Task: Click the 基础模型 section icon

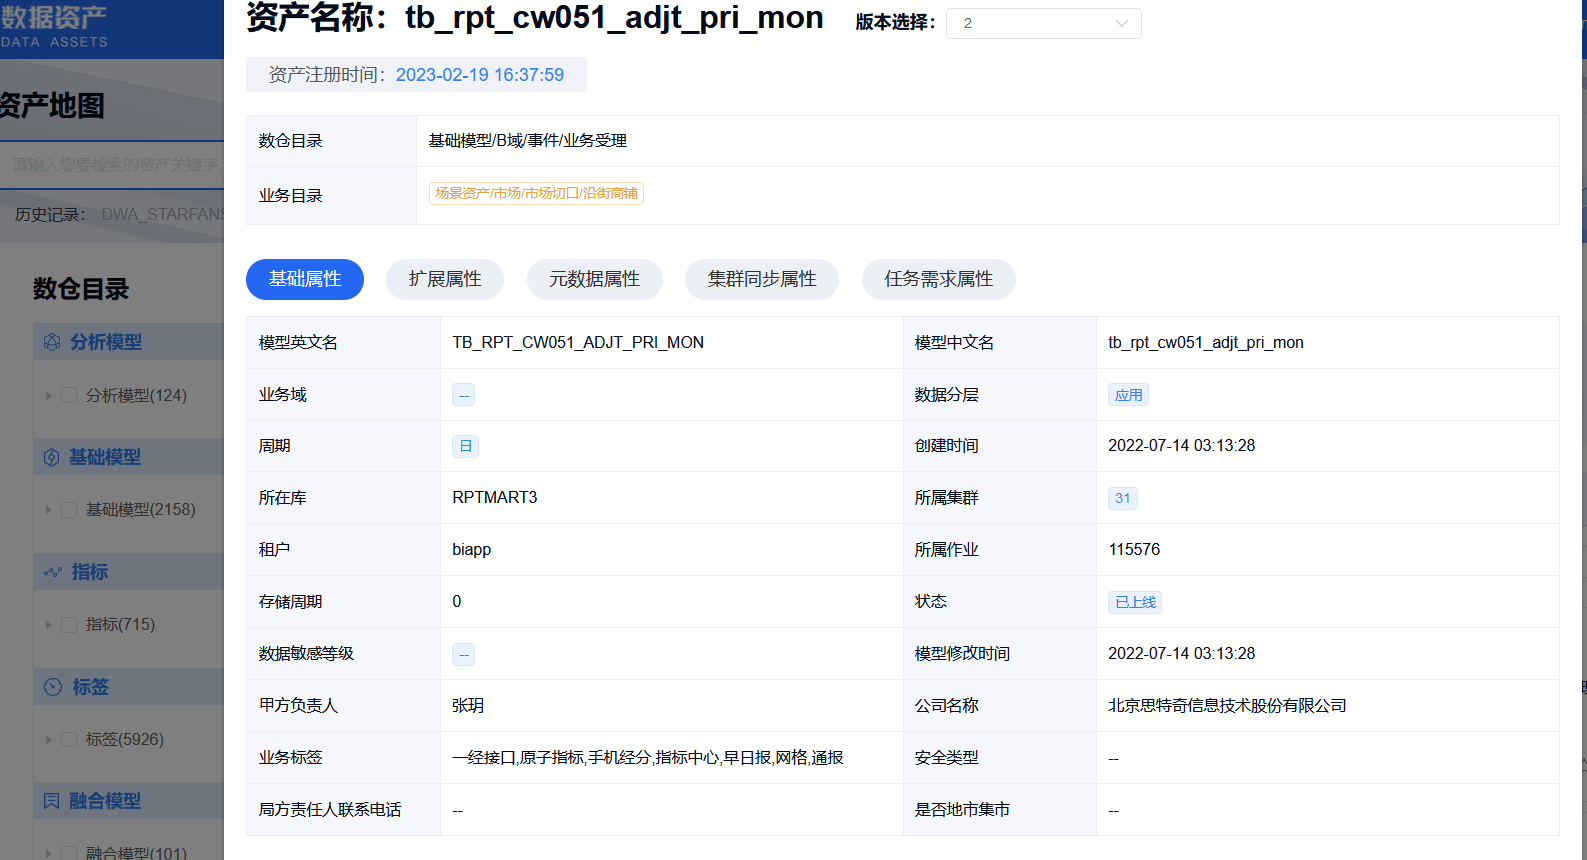Action: [52, 457]
